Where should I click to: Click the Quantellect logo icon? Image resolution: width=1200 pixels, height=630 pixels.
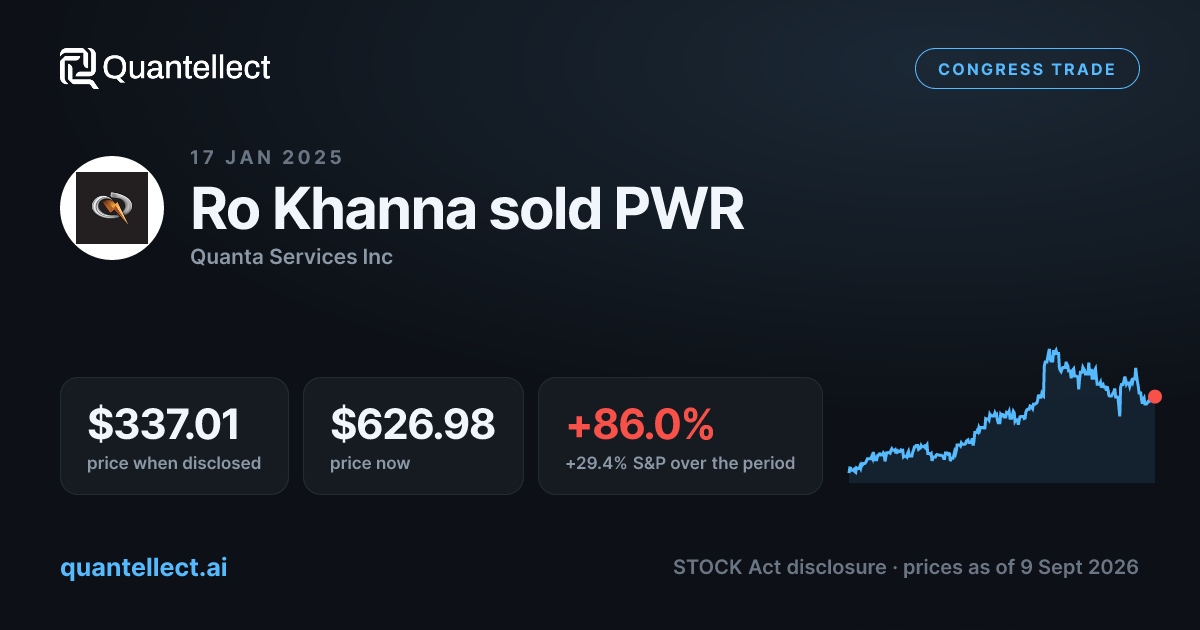click(79, 68)
